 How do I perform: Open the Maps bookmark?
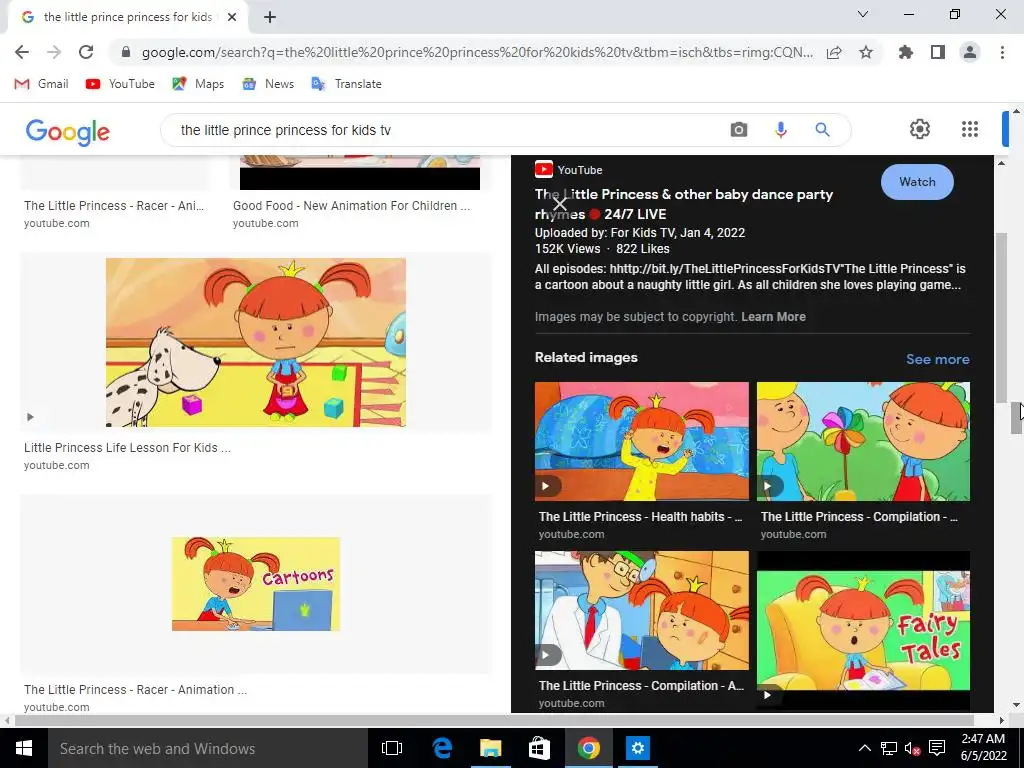click(198, 84)
